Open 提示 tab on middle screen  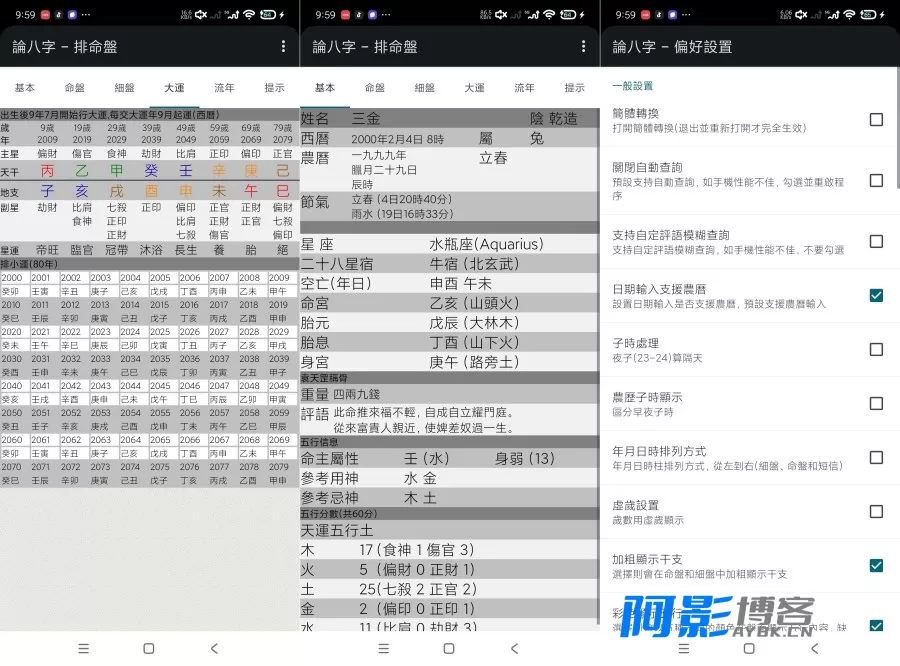pos(574,88)
